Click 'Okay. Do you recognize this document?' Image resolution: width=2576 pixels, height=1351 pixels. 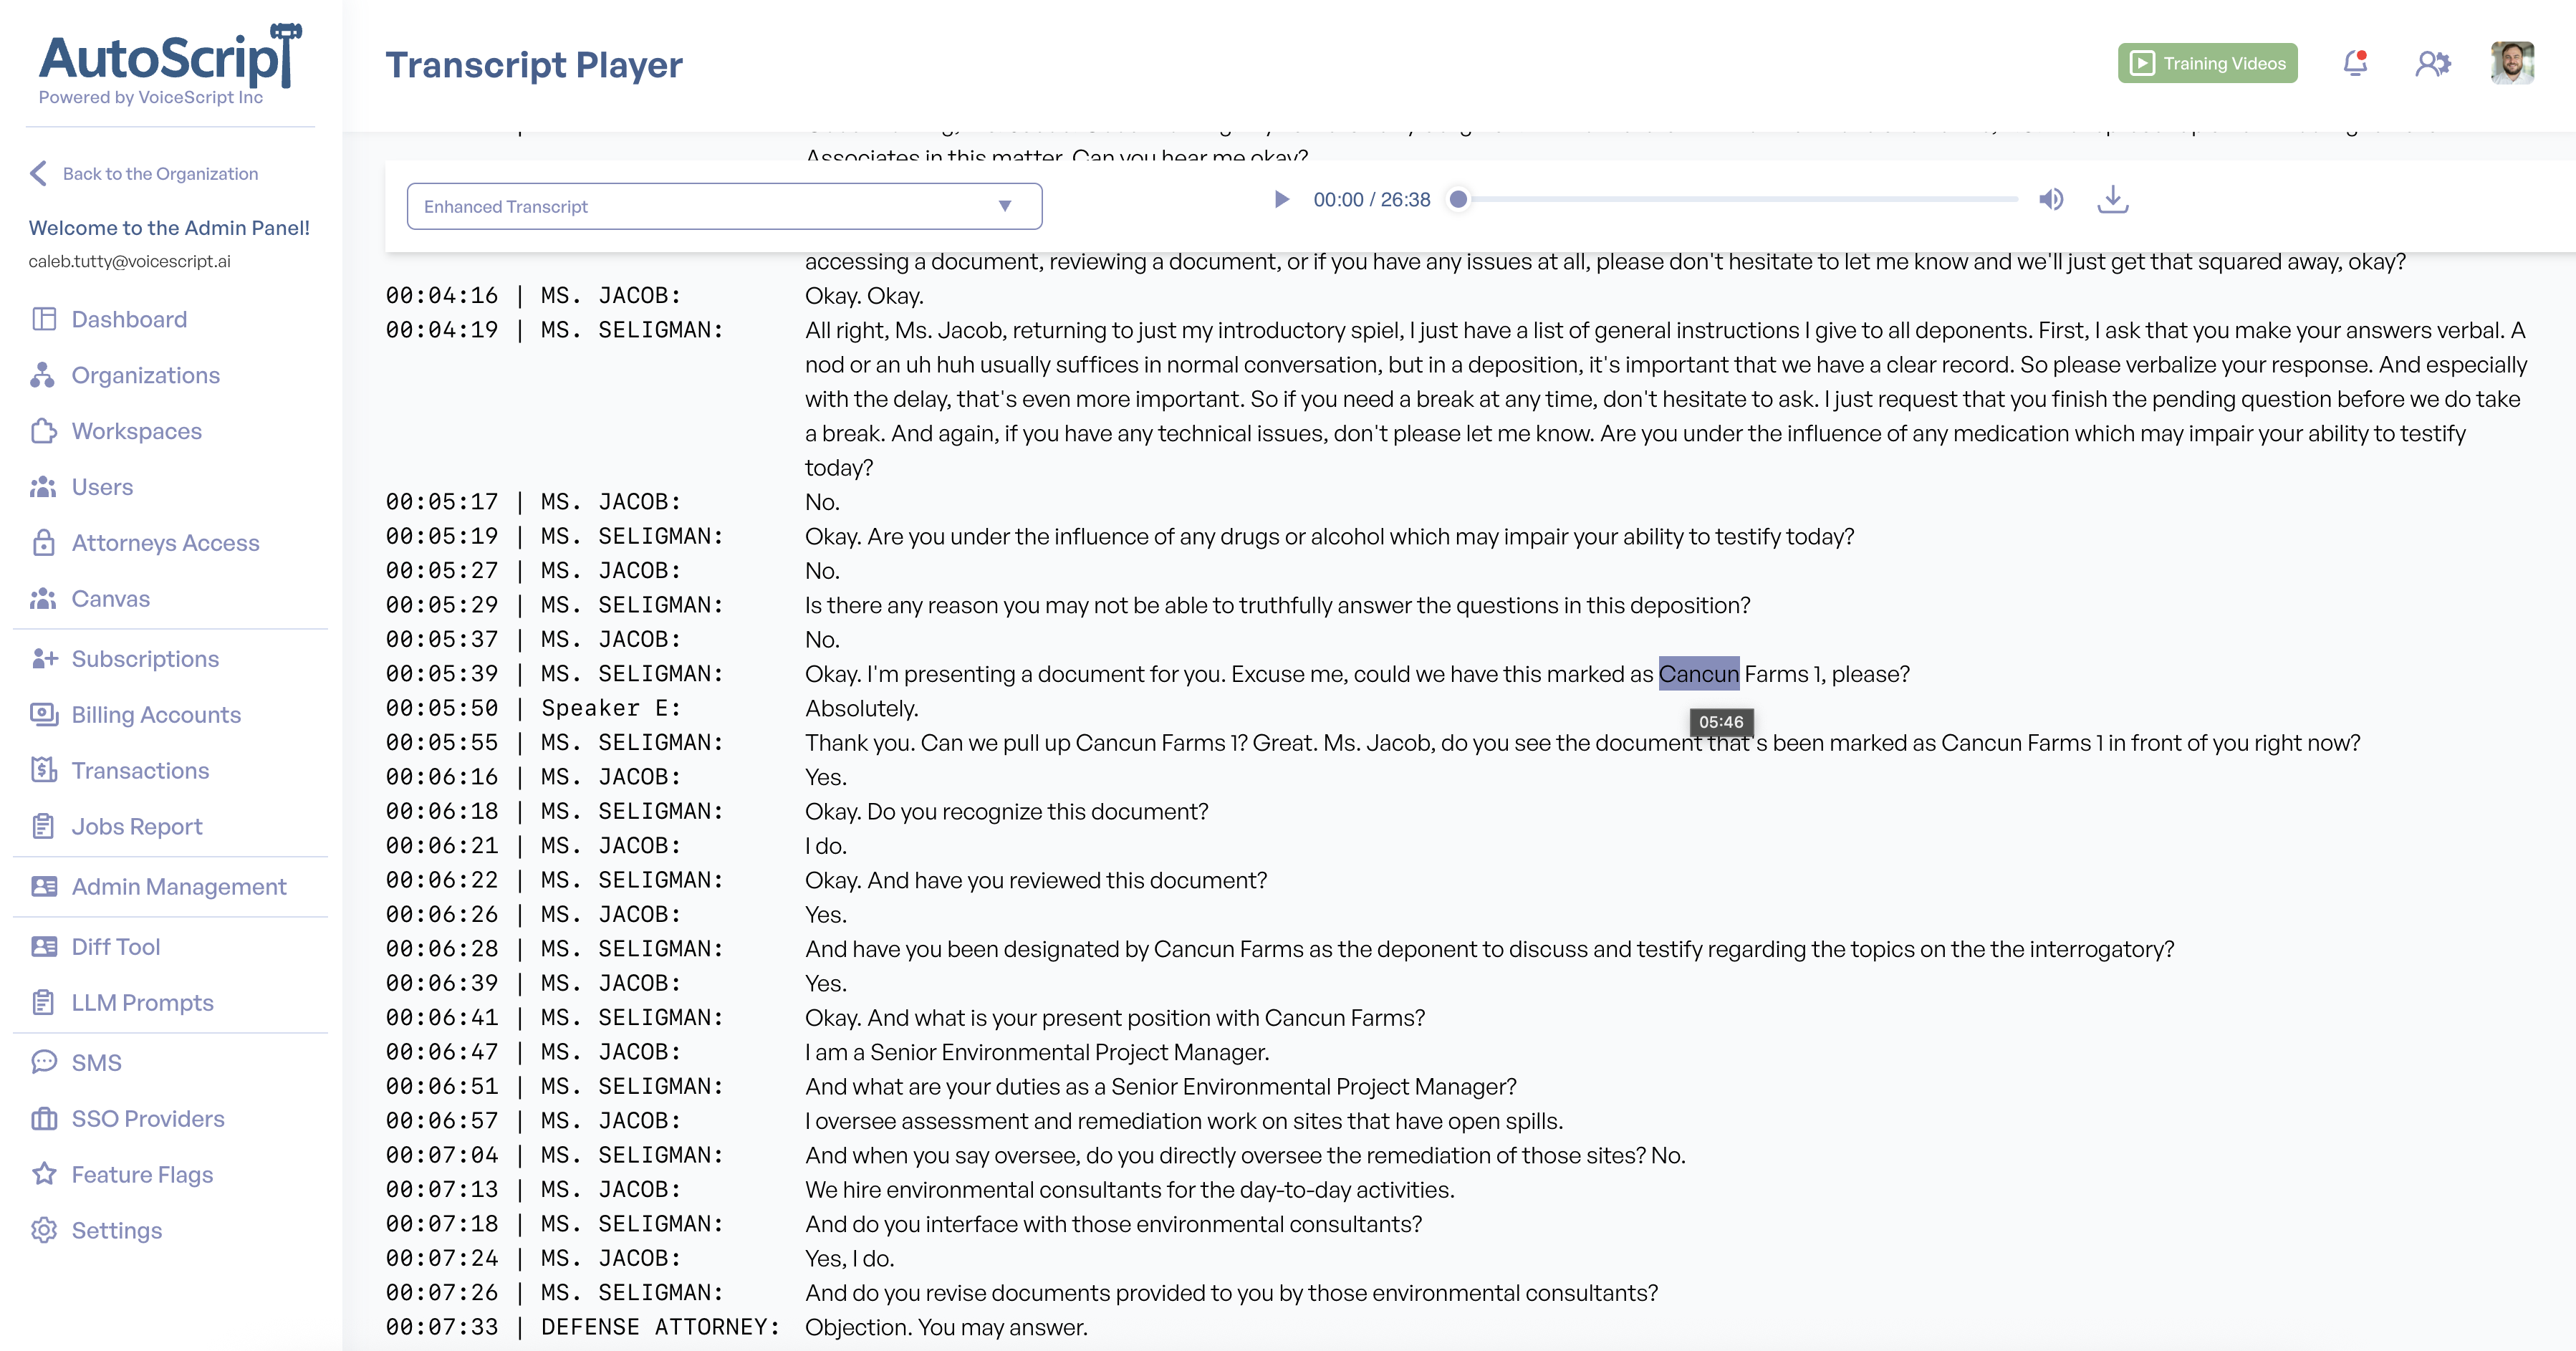(x=1007, y=811)
